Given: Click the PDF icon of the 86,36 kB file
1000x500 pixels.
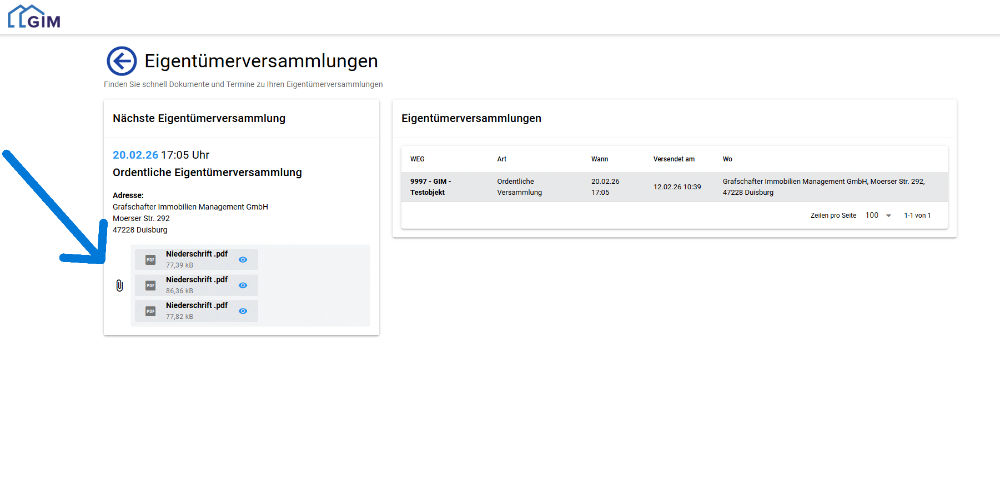Looking at the screenshot, I should (x=150, y=285).
